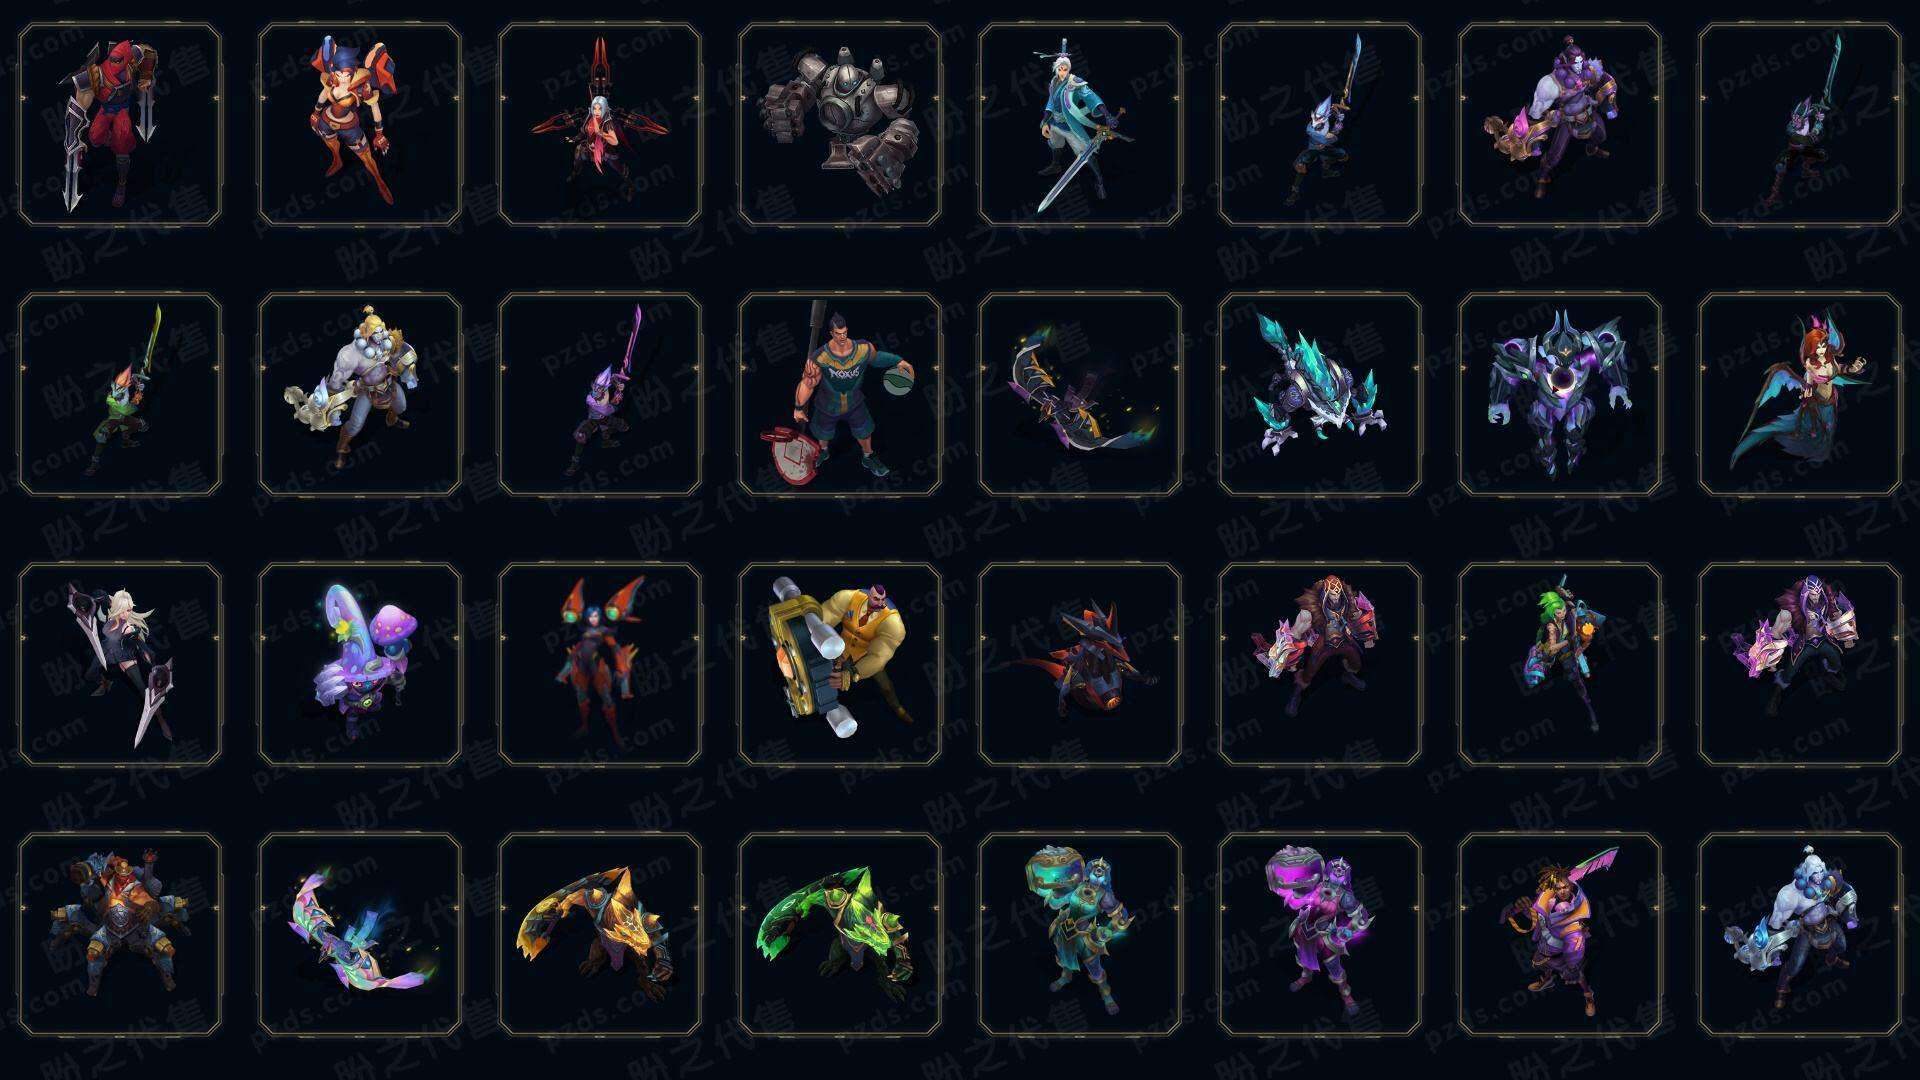Viewport: 1920px width, 1080px height.
Task: Pick the golden-bladed crouching beast skin
Action: pyautogui.click(x=600, y=935)
